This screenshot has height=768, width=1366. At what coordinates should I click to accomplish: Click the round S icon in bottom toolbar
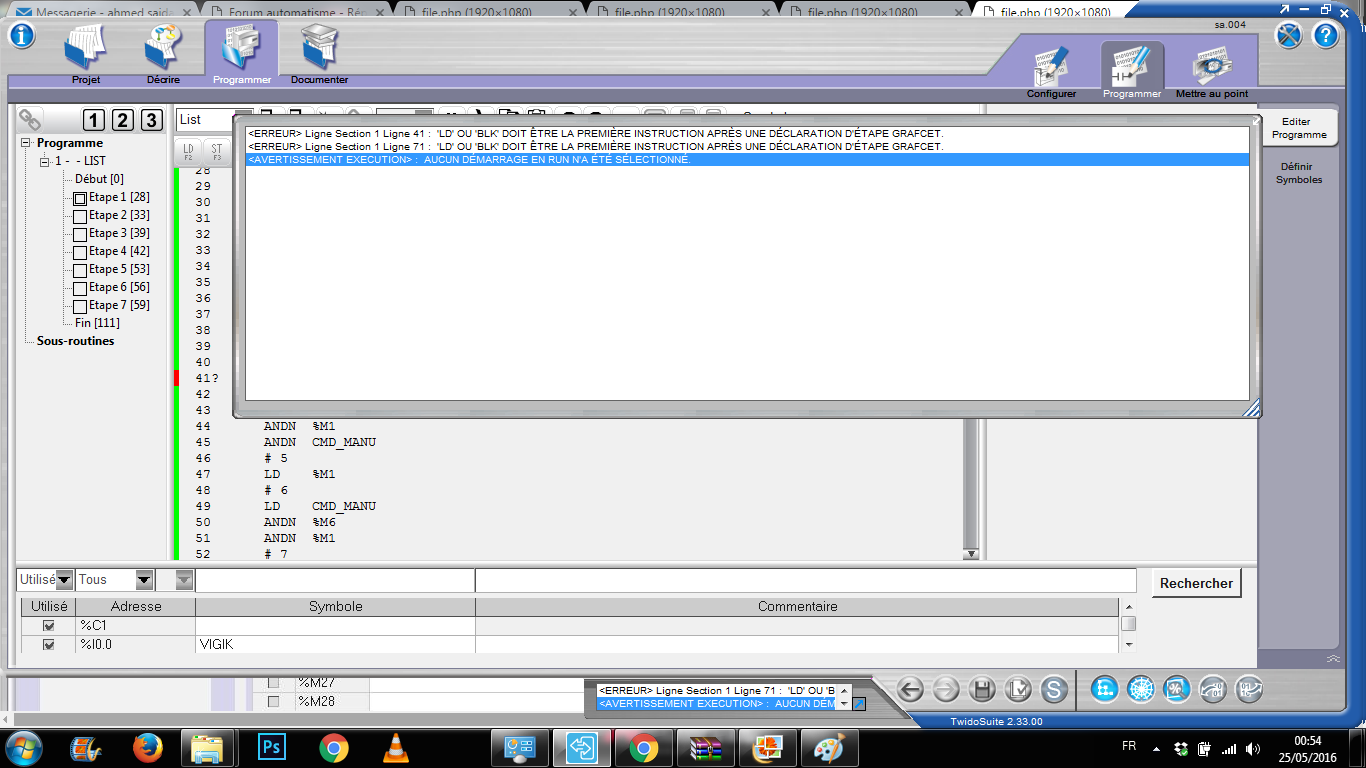click(1053, 689)
